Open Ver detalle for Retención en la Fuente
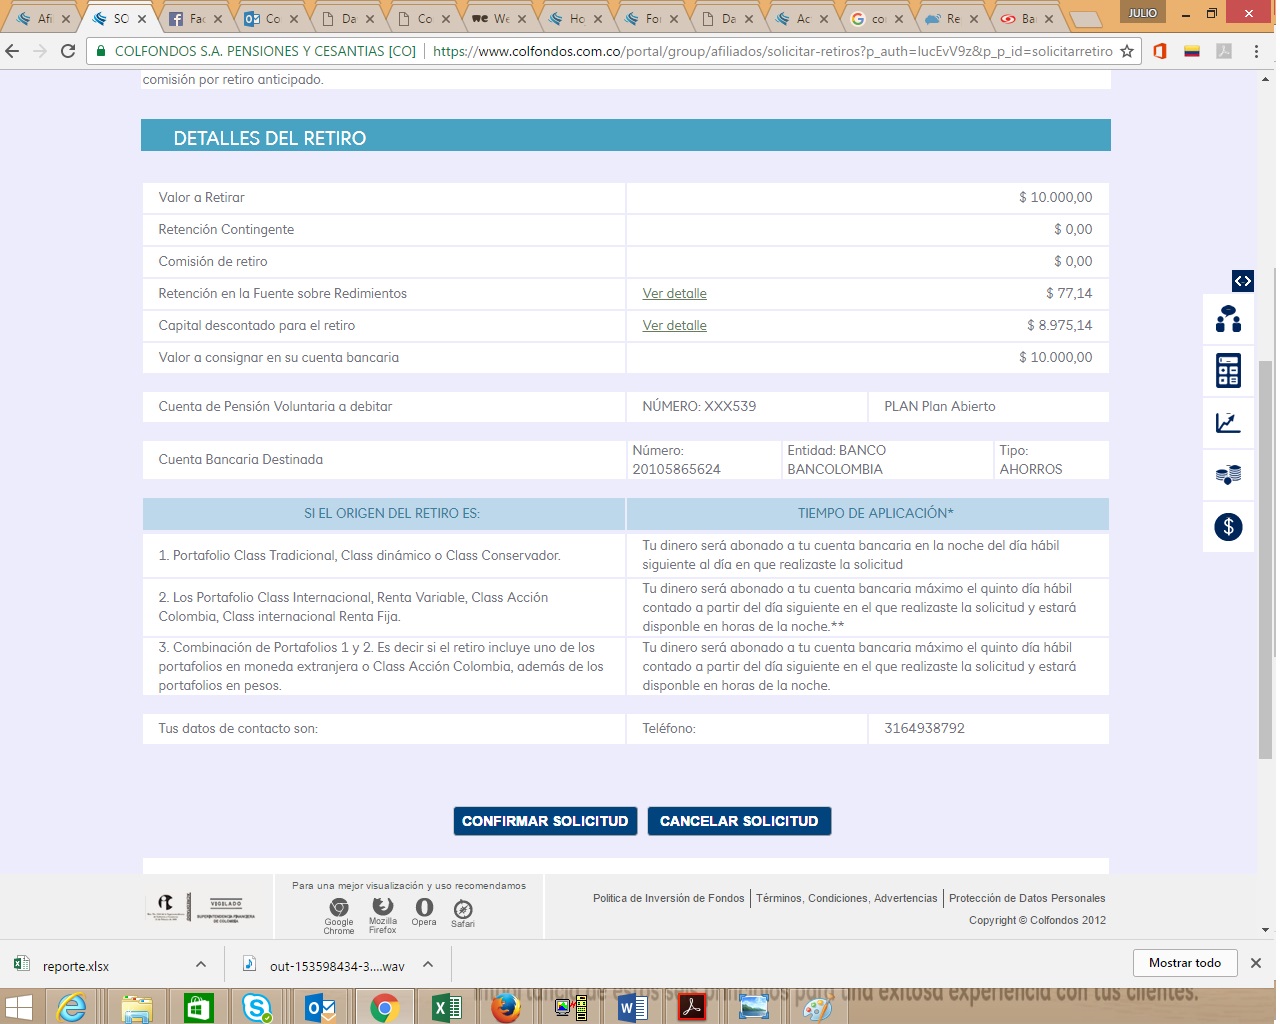The height and width of the screenshot is (1024, 1280). click(x=674, y=294)
